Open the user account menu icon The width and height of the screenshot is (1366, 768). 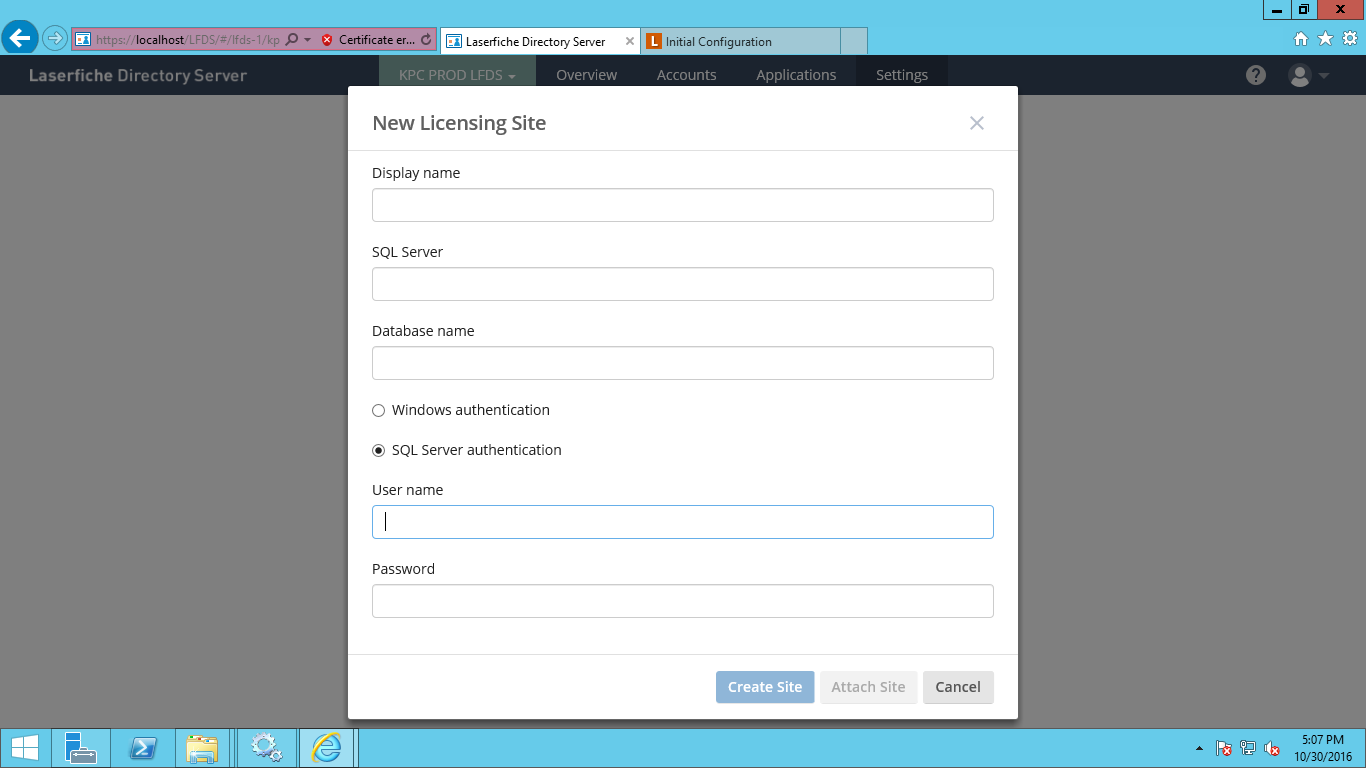(x=1309, y=75)
